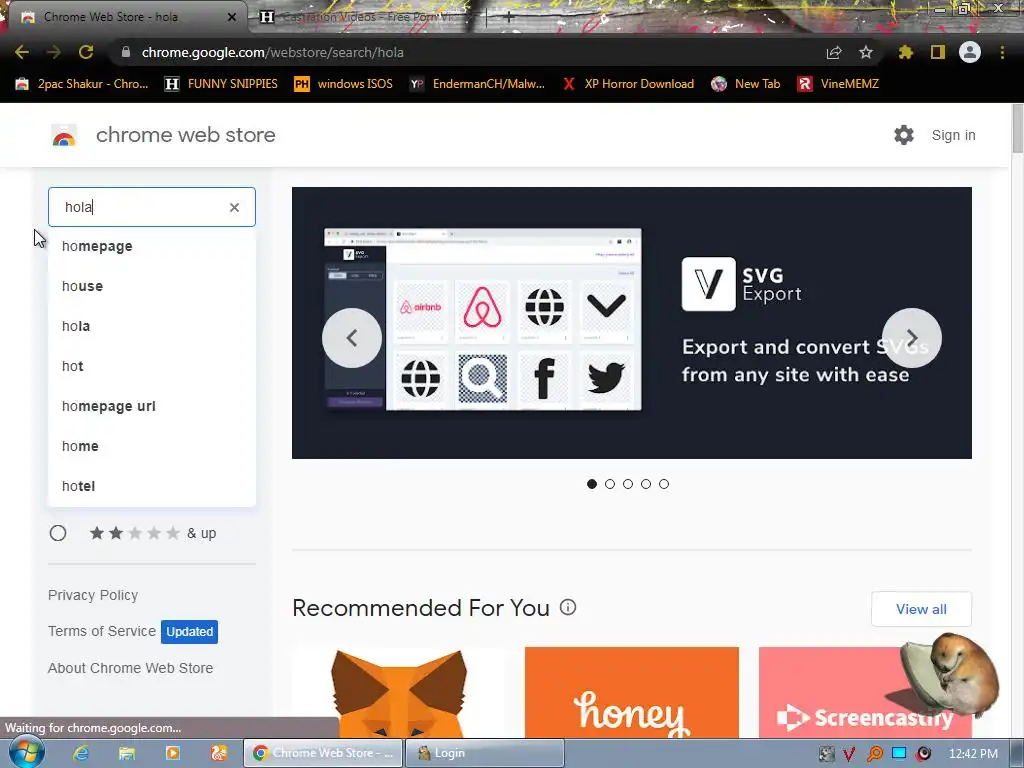The width and height of the screenshot is (1024, 768).
Task: Choose 'house' search suggestion
Action: [152, 286]
